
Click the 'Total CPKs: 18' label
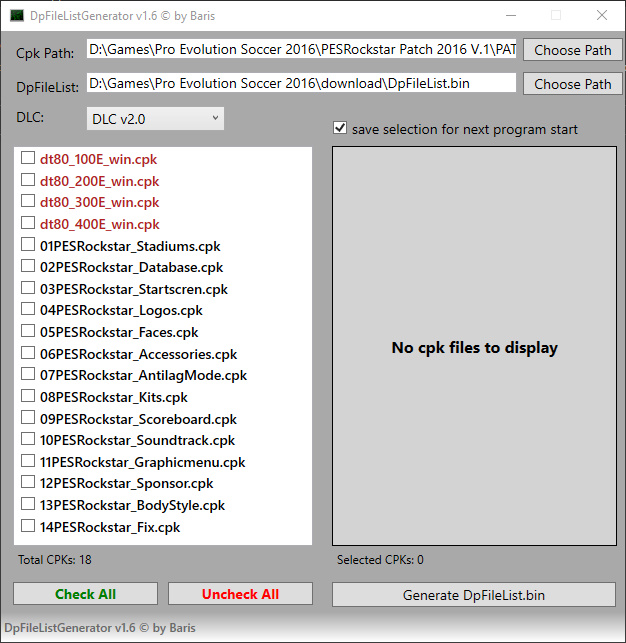[55, 560]
